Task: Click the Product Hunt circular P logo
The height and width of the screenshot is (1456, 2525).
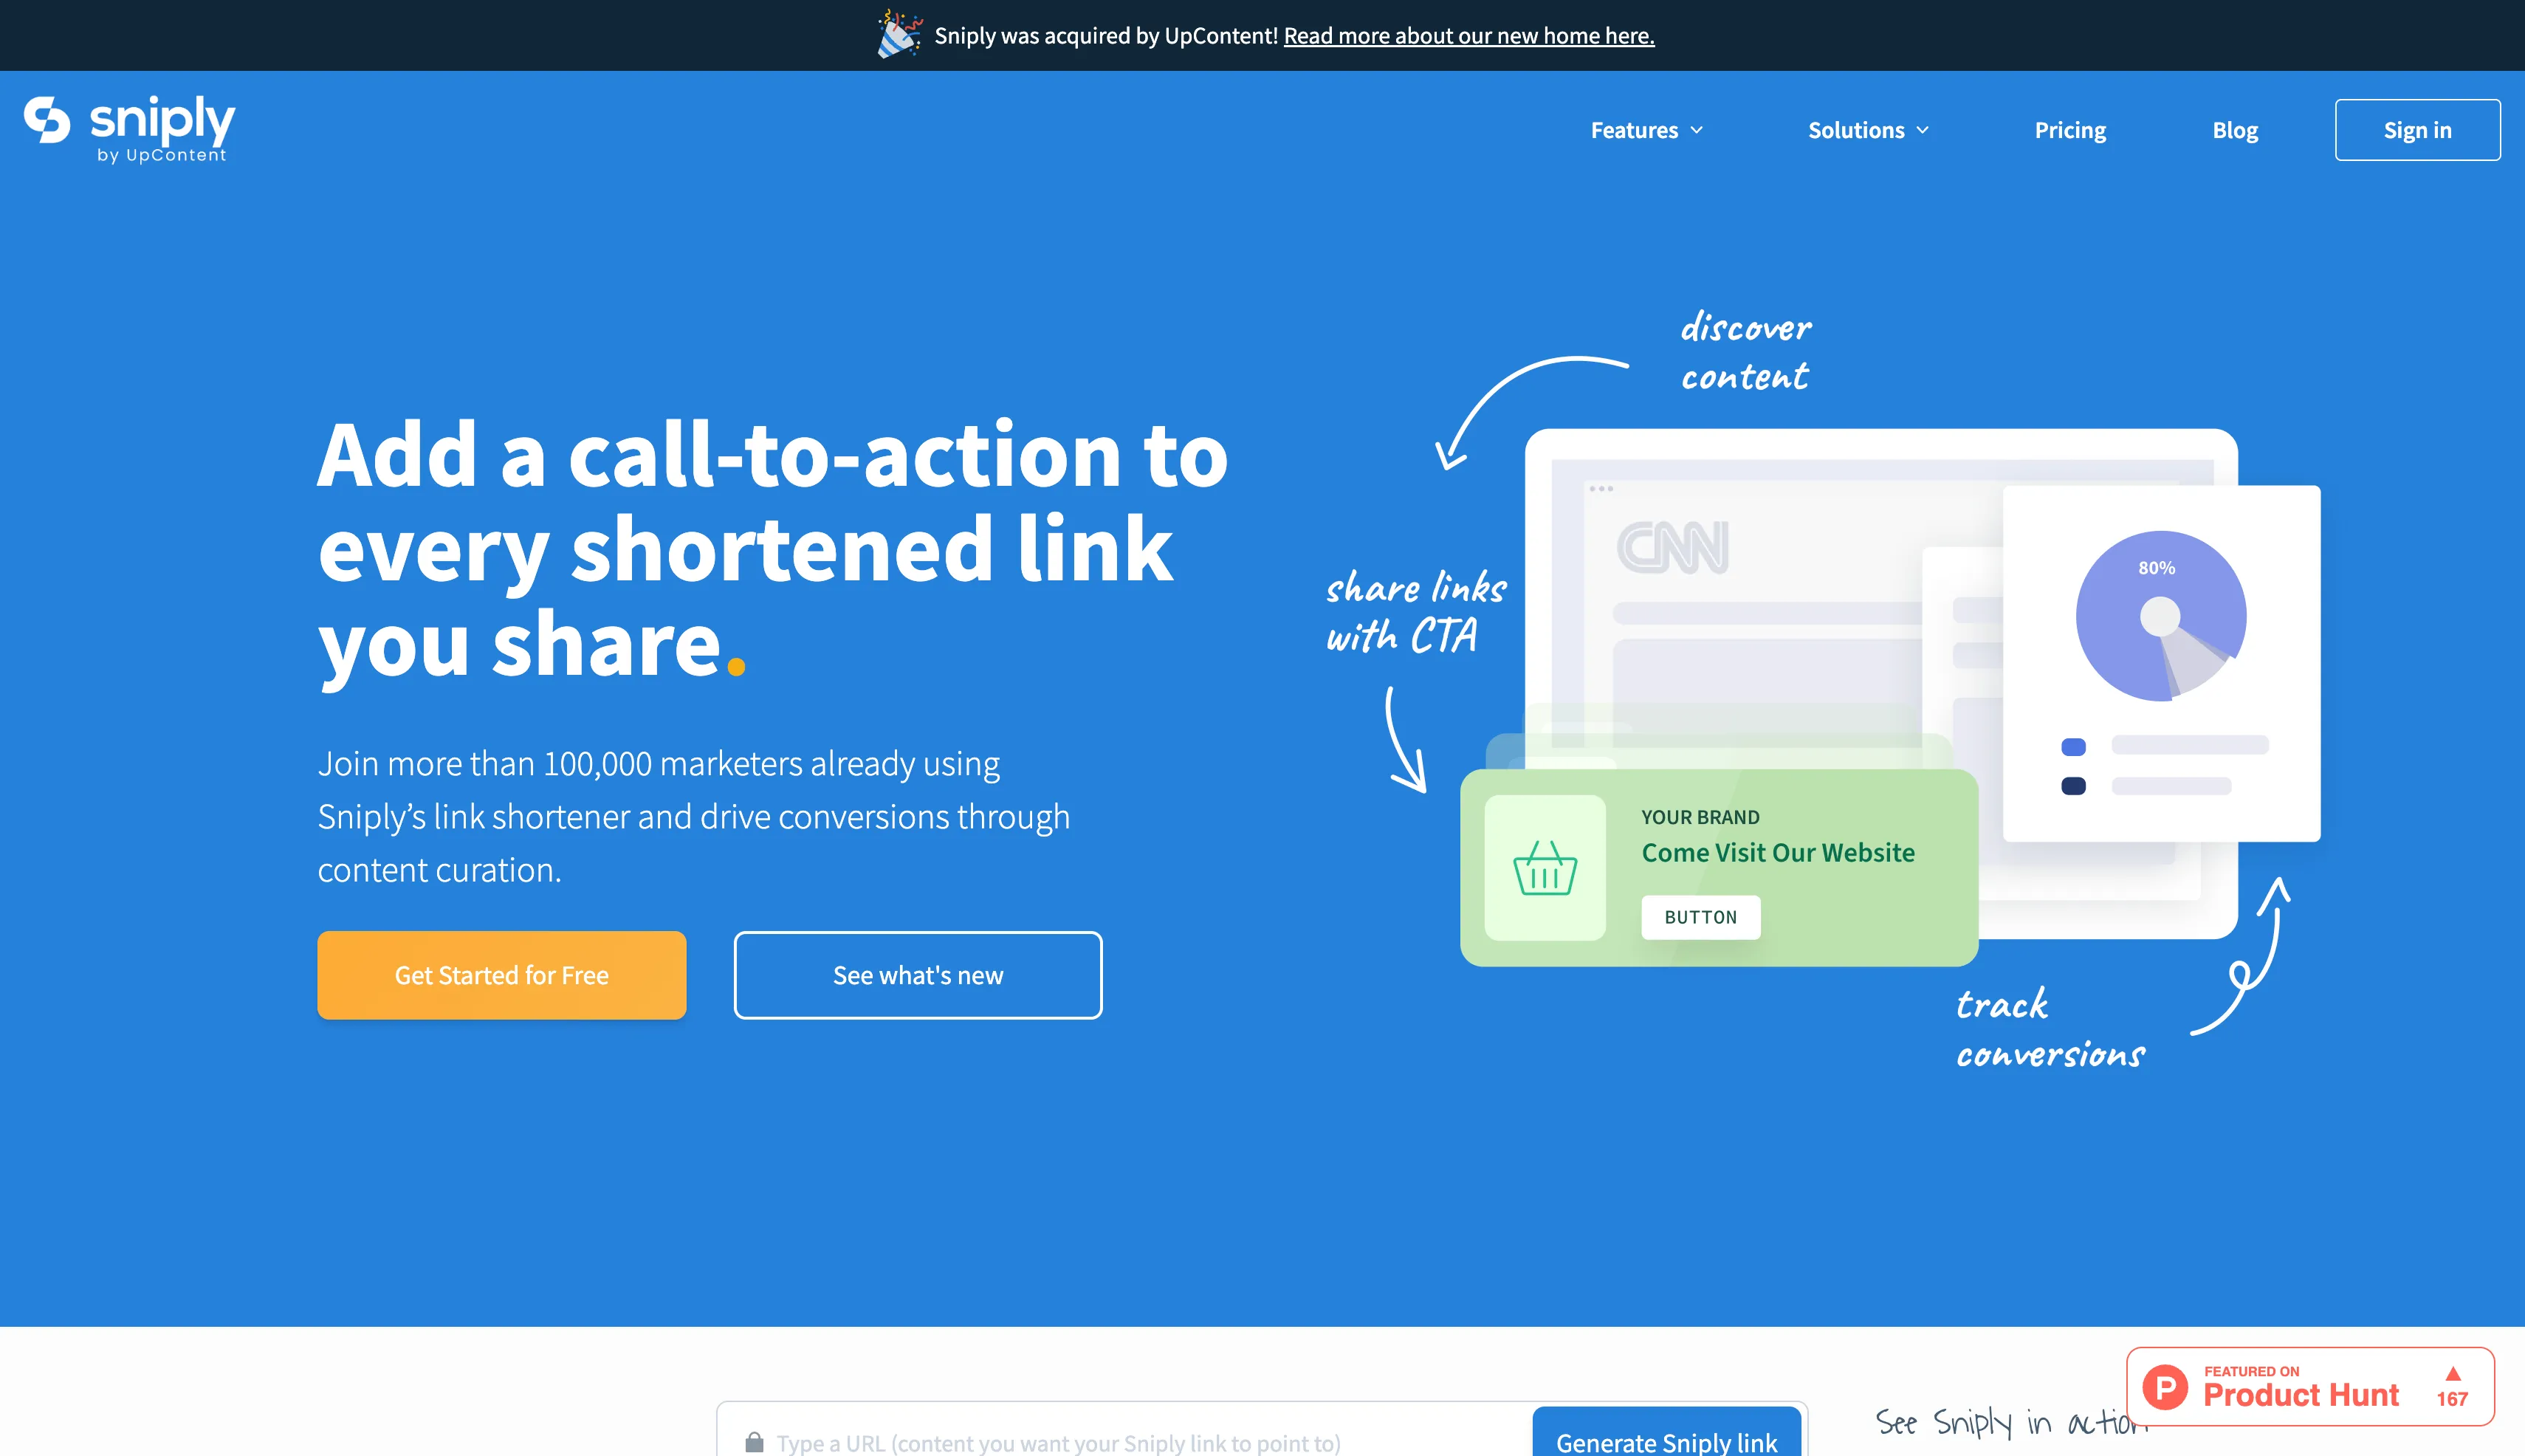Action: point(2165,1387)
